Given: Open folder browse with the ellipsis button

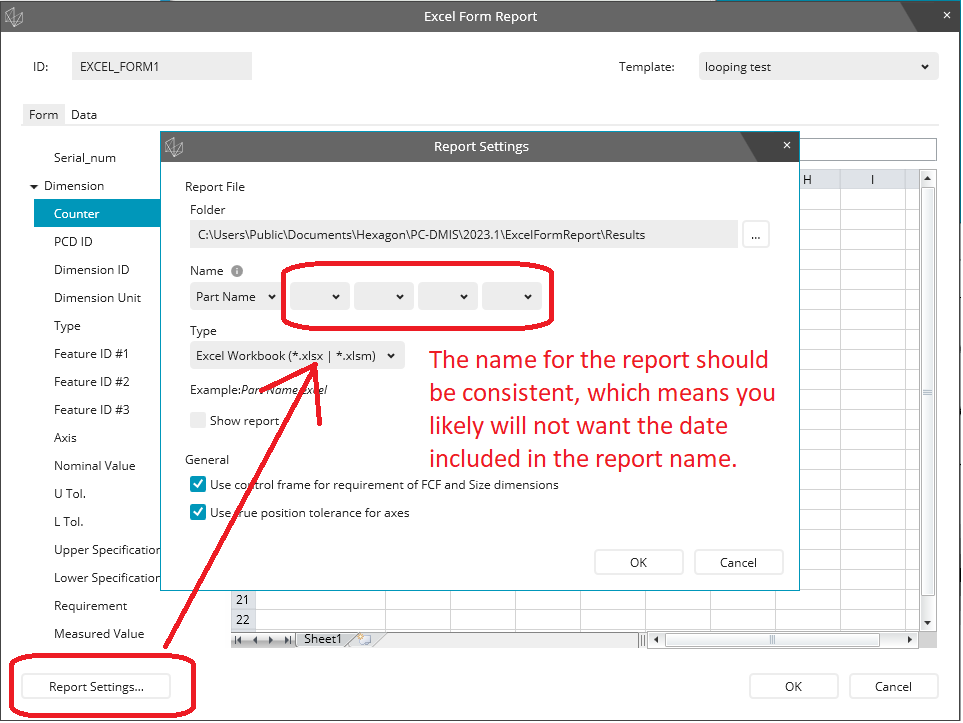Looking at the screenshot, I should pyautogui.click(x=756, y=234).
